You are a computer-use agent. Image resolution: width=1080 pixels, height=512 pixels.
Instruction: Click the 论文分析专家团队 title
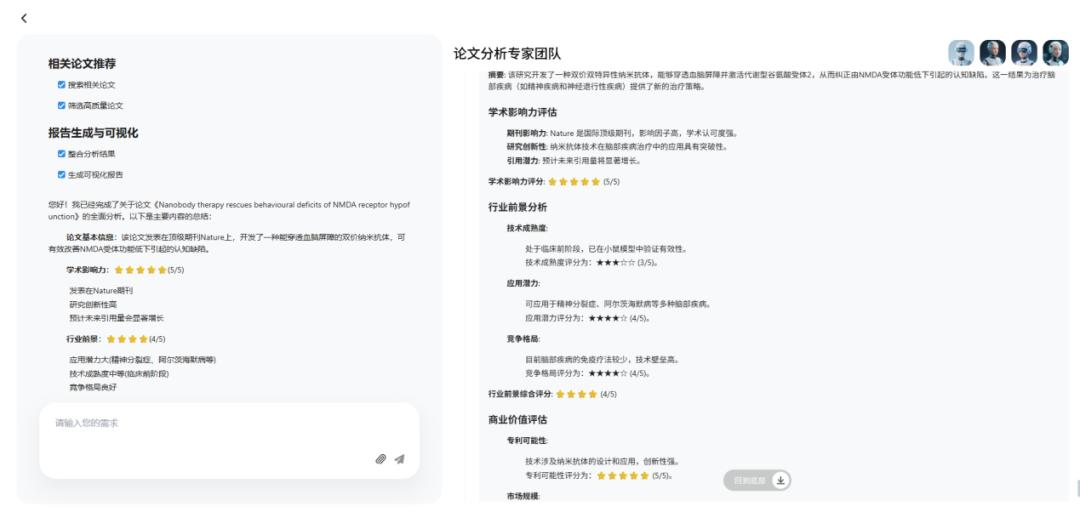[x=507, y=54]
